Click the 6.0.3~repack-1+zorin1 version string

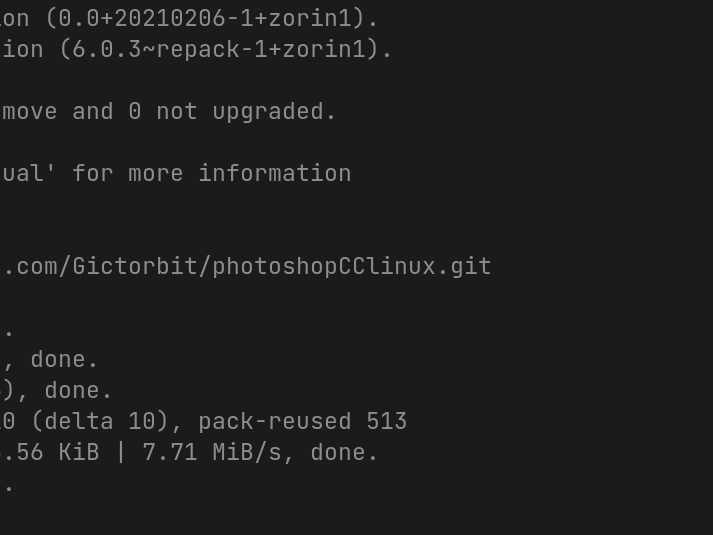tap(220, 49)
